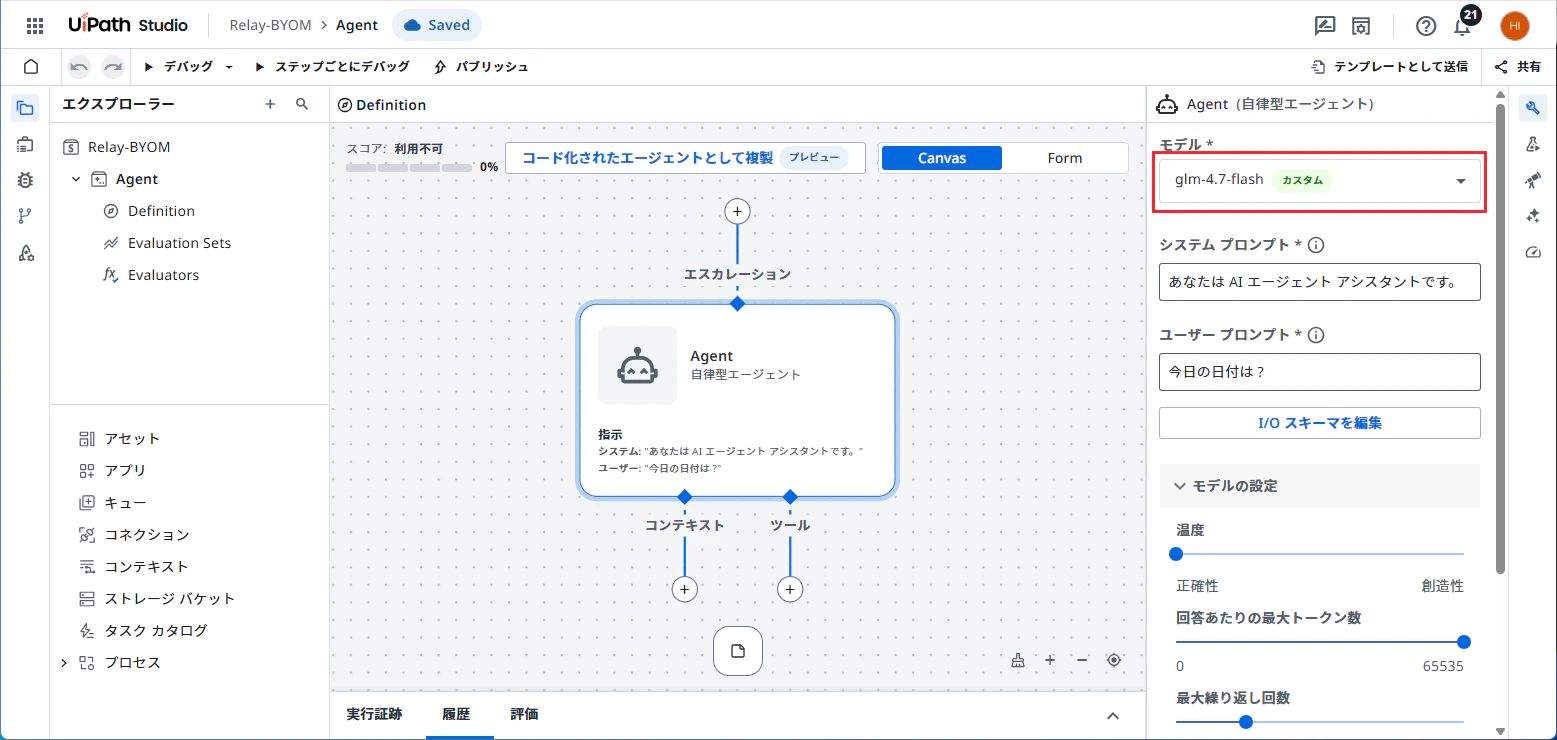
Task: Open the telescope icon in right rail
Action: tap(1532, 180)
